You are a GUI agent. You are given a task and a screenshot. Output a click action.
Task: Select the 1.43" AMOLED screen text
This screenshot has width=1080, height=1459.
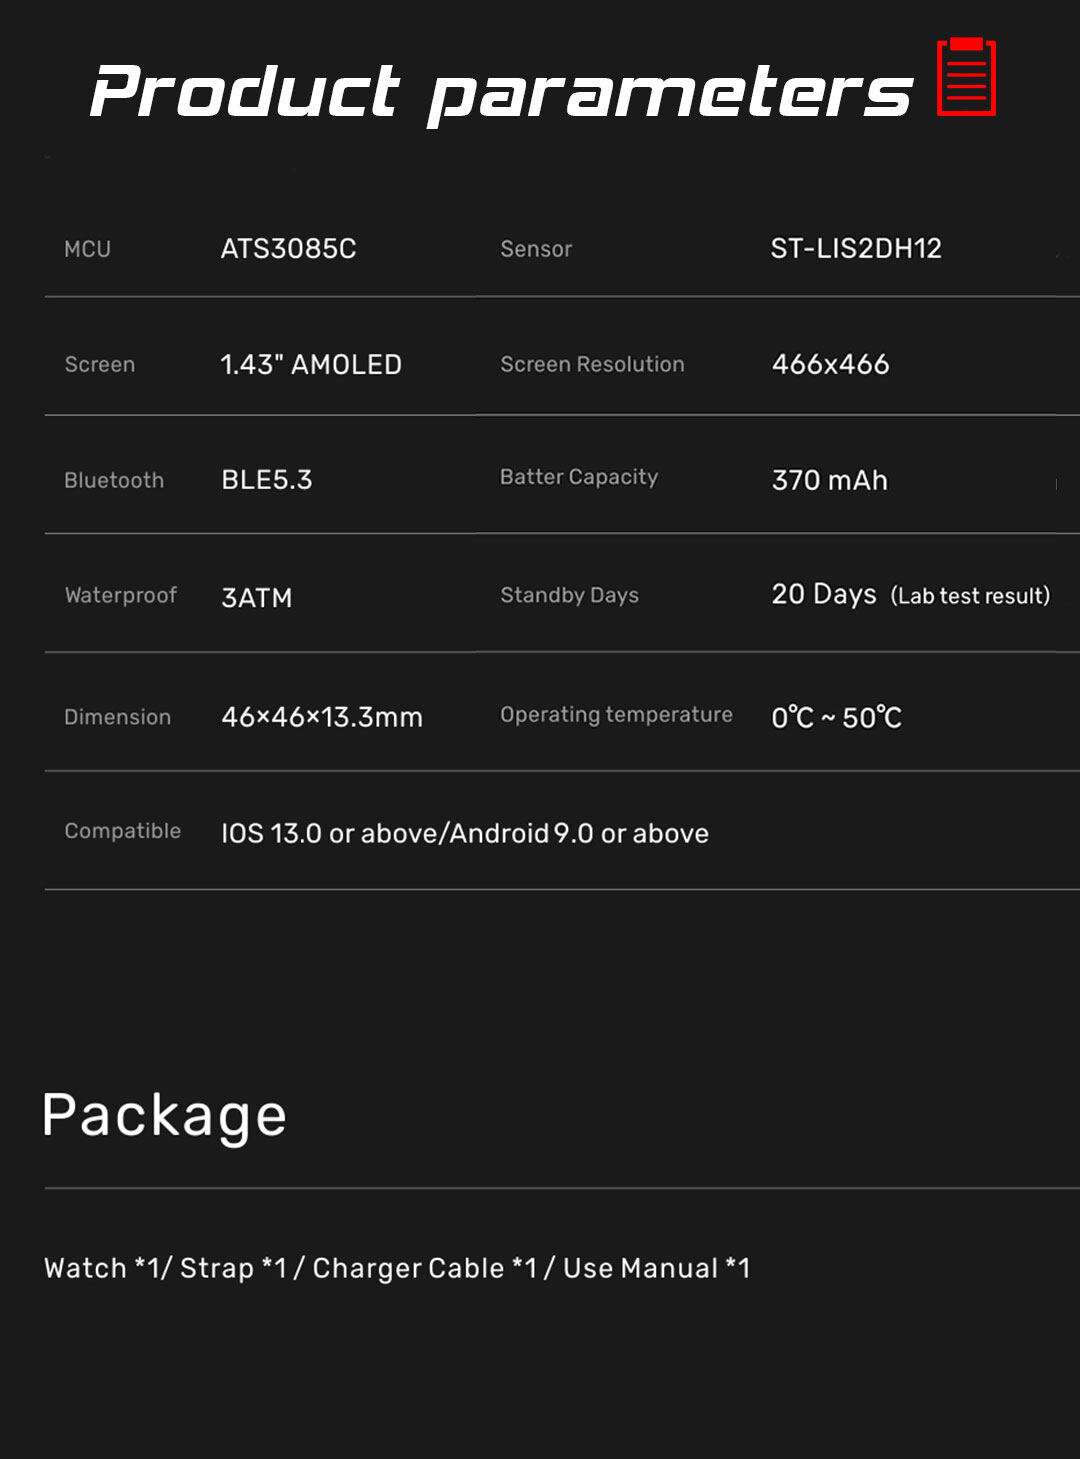311,365
